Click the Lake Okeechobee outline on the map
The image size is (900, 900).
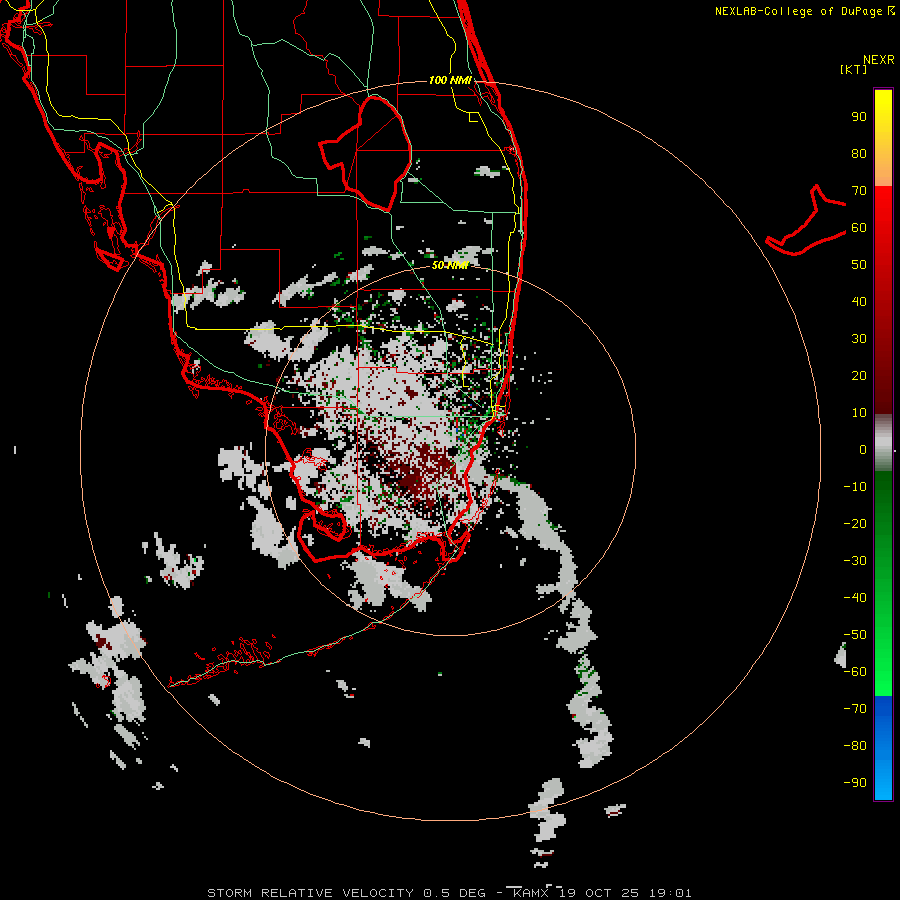point(366,152)
